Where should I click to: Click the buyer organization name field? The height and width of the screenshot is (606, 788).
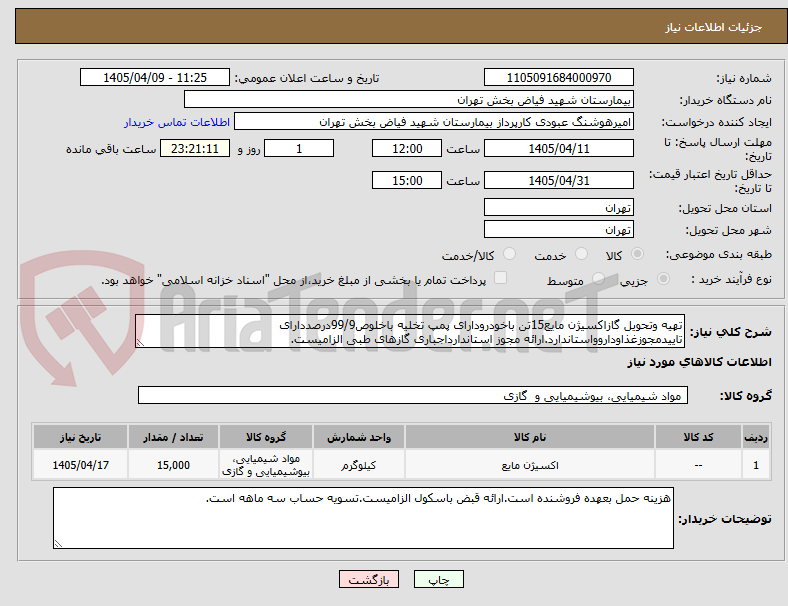[409, 99]
